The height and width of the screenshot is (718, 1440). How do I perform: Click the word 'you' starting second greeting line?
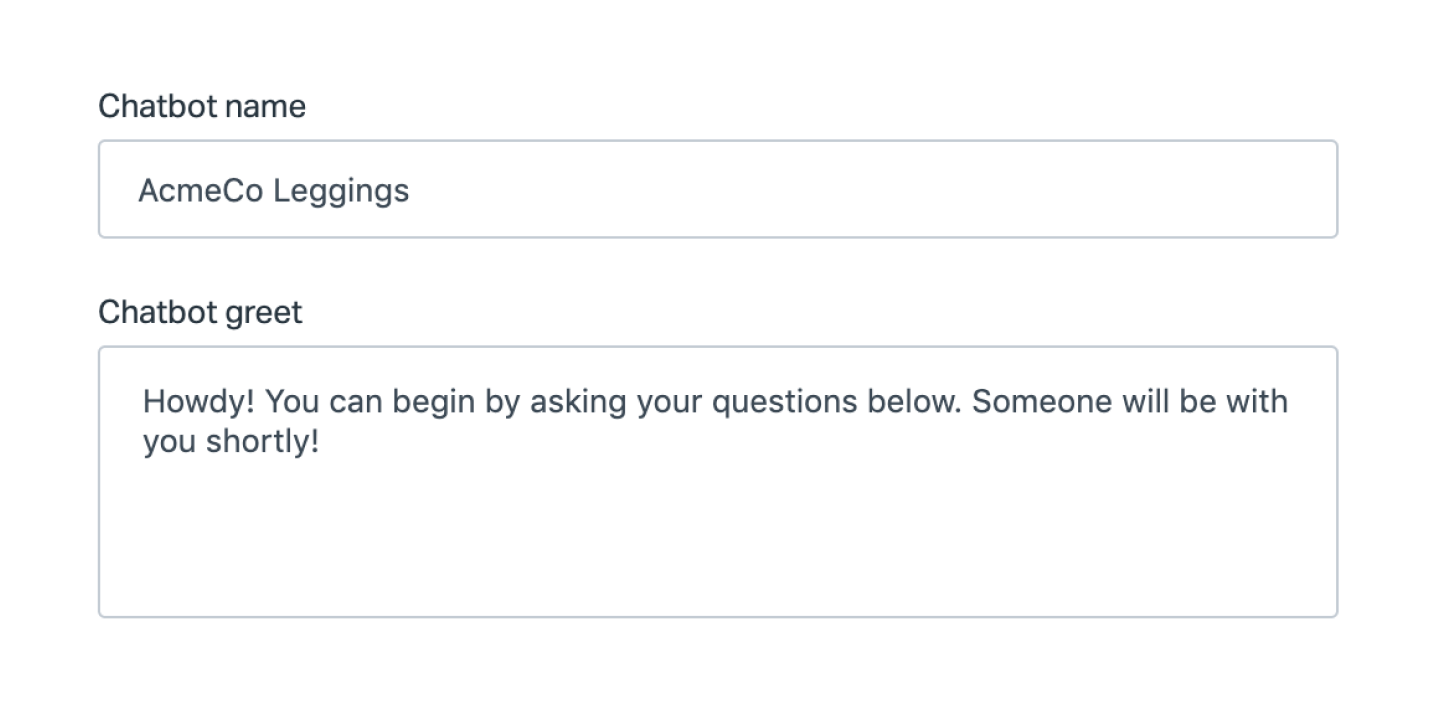pyautogui.click(x=169, y=442)
